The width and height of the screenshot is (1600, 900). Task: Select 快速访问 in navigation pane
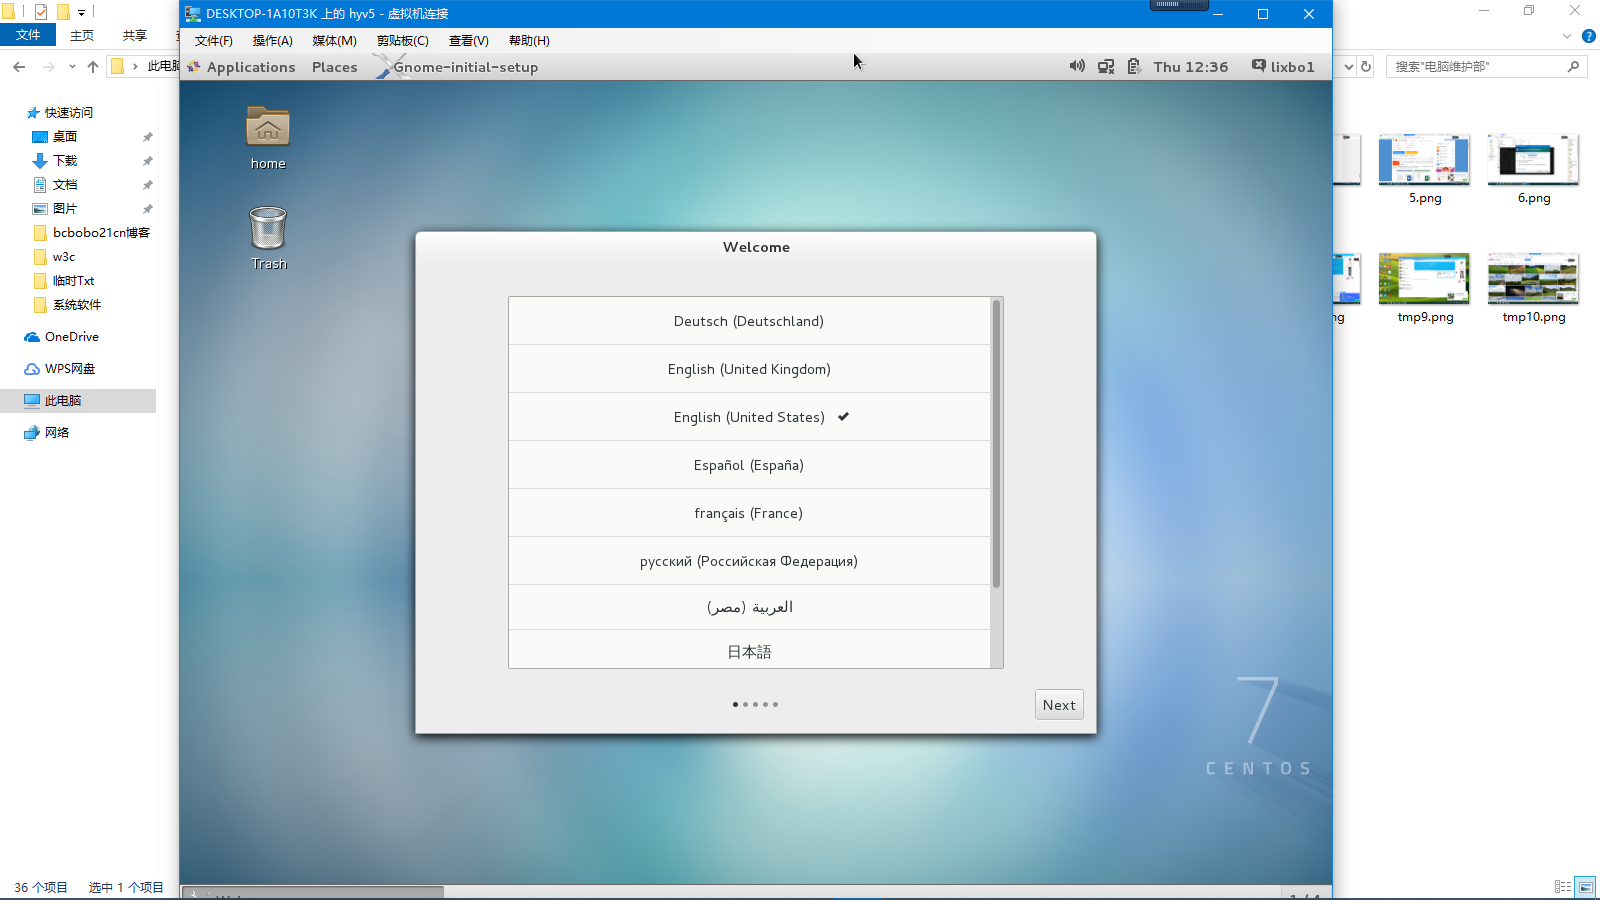tap(68, 113)
